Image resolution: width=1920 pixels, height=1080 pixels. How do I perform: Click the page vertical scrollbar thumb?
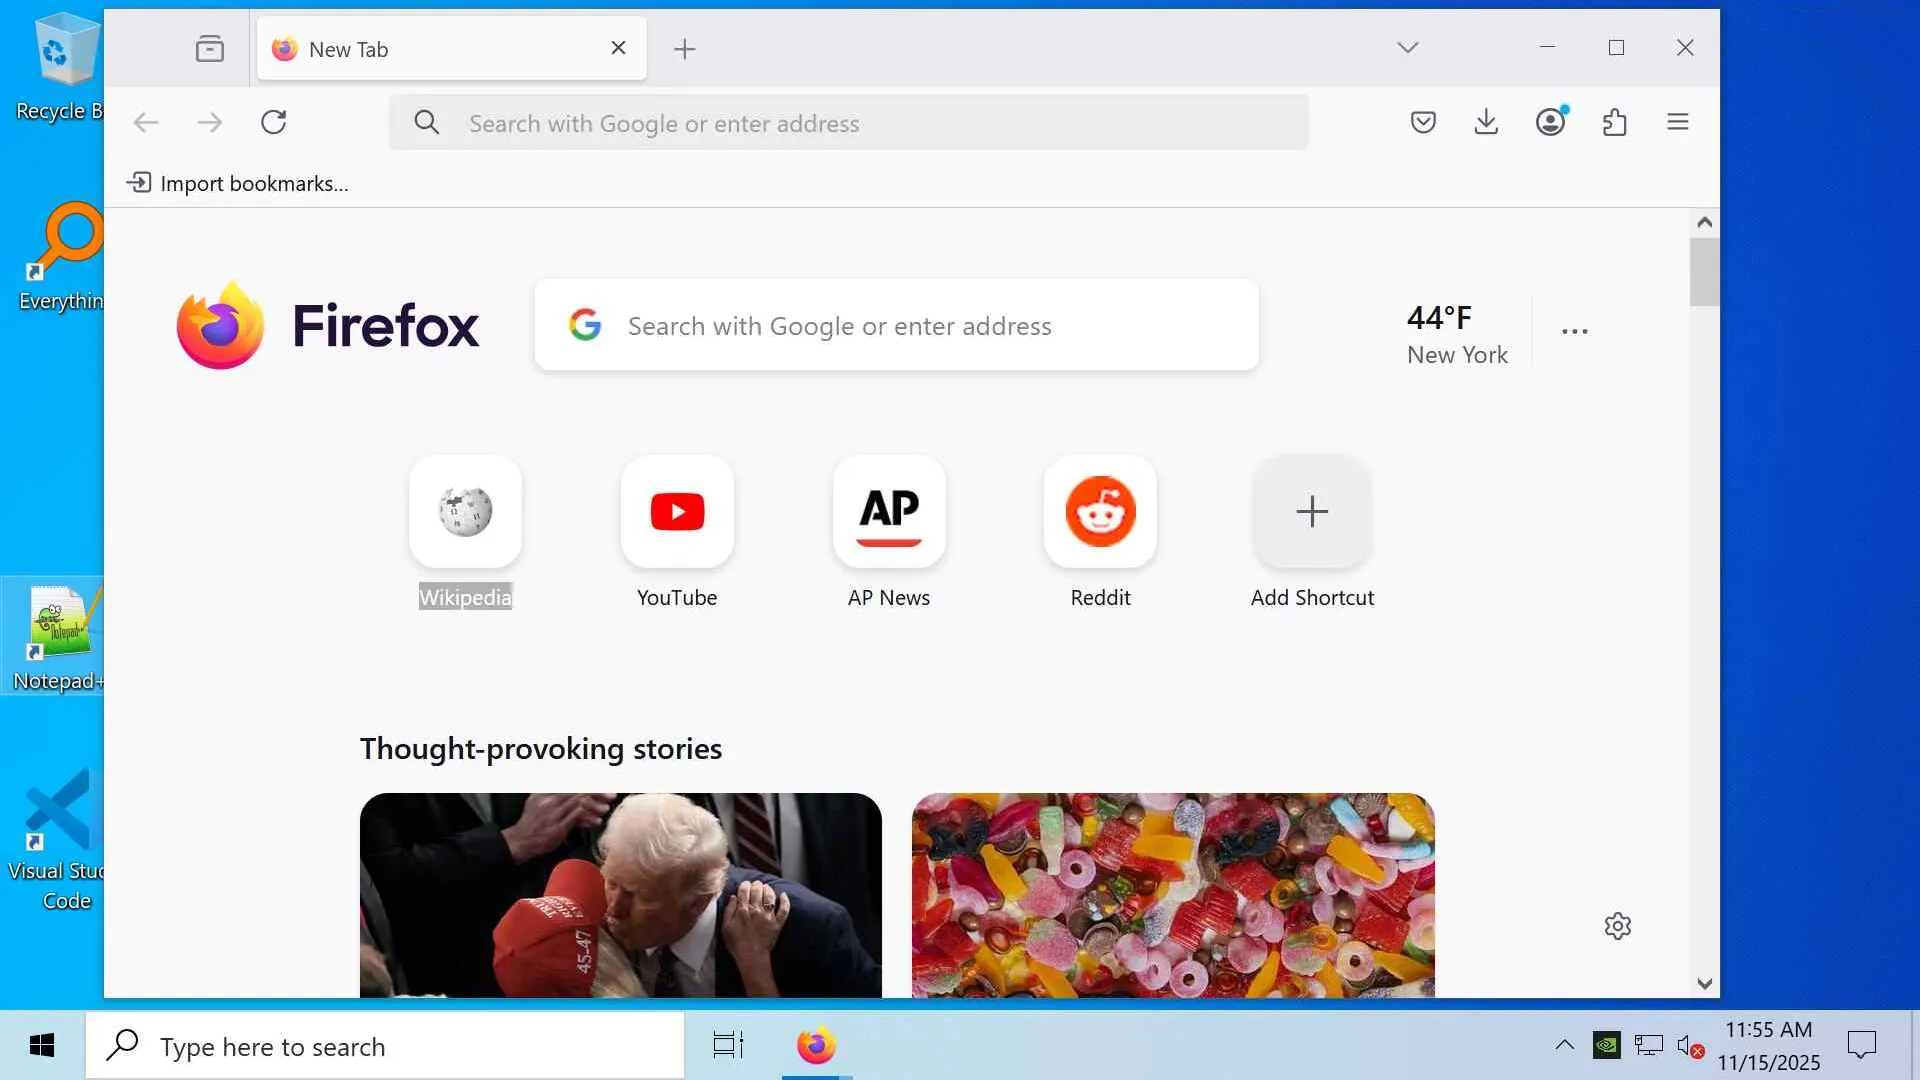click(1704, 272)
